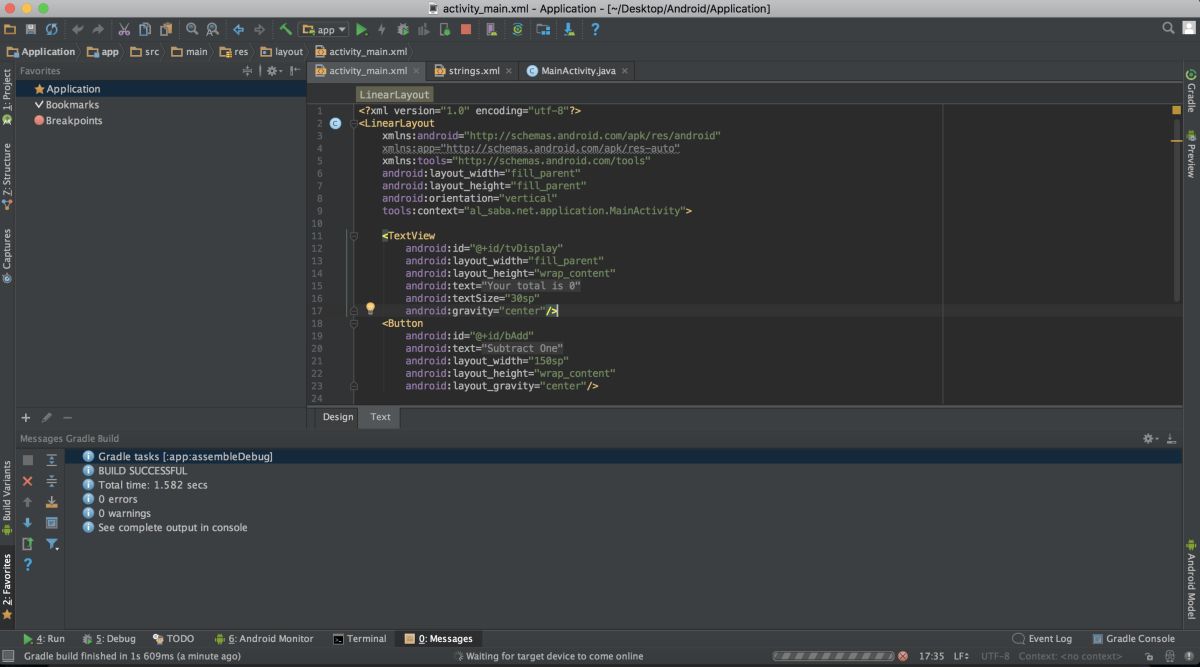Close the activity_main.xml tab
Viewport: 1200px width, 667px height.
point(417,71)
